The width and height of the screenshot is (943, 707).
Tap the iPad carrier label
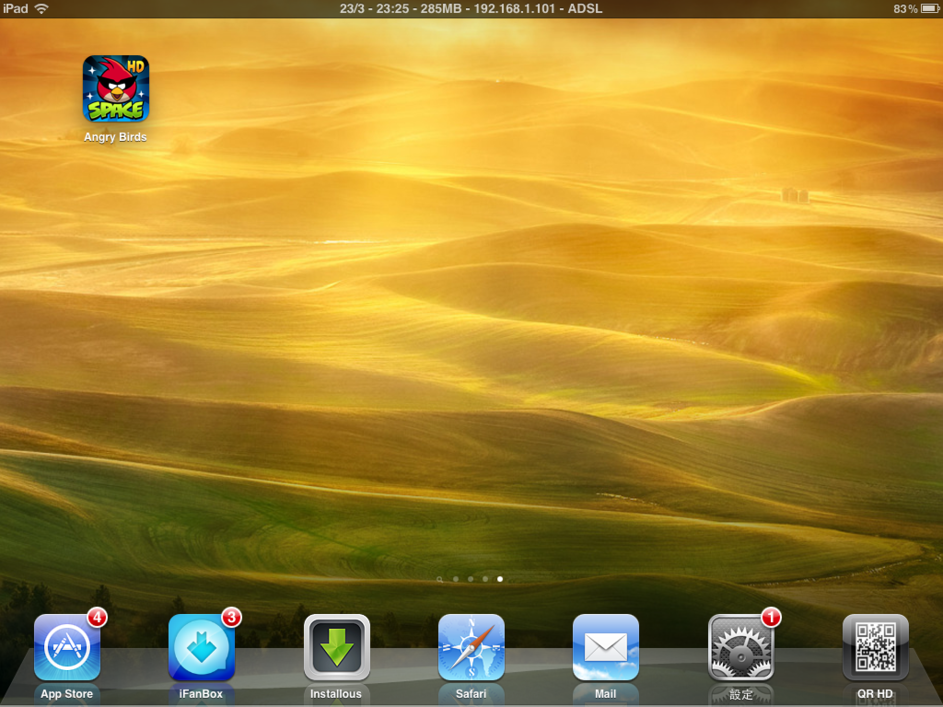click(x=15, y=8)
